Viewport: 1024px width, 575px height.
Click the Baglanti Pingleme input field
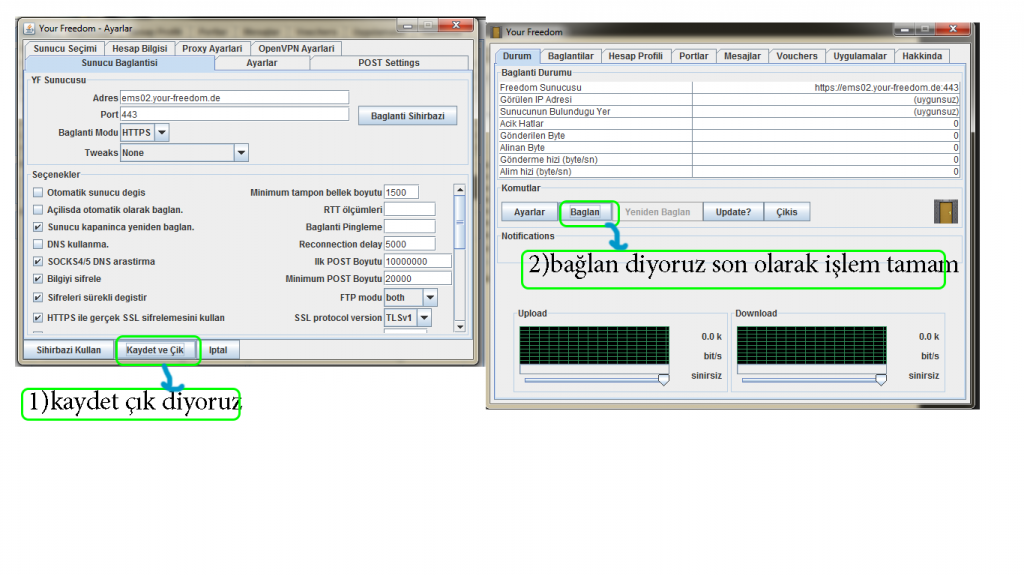(x=409, y=227)
